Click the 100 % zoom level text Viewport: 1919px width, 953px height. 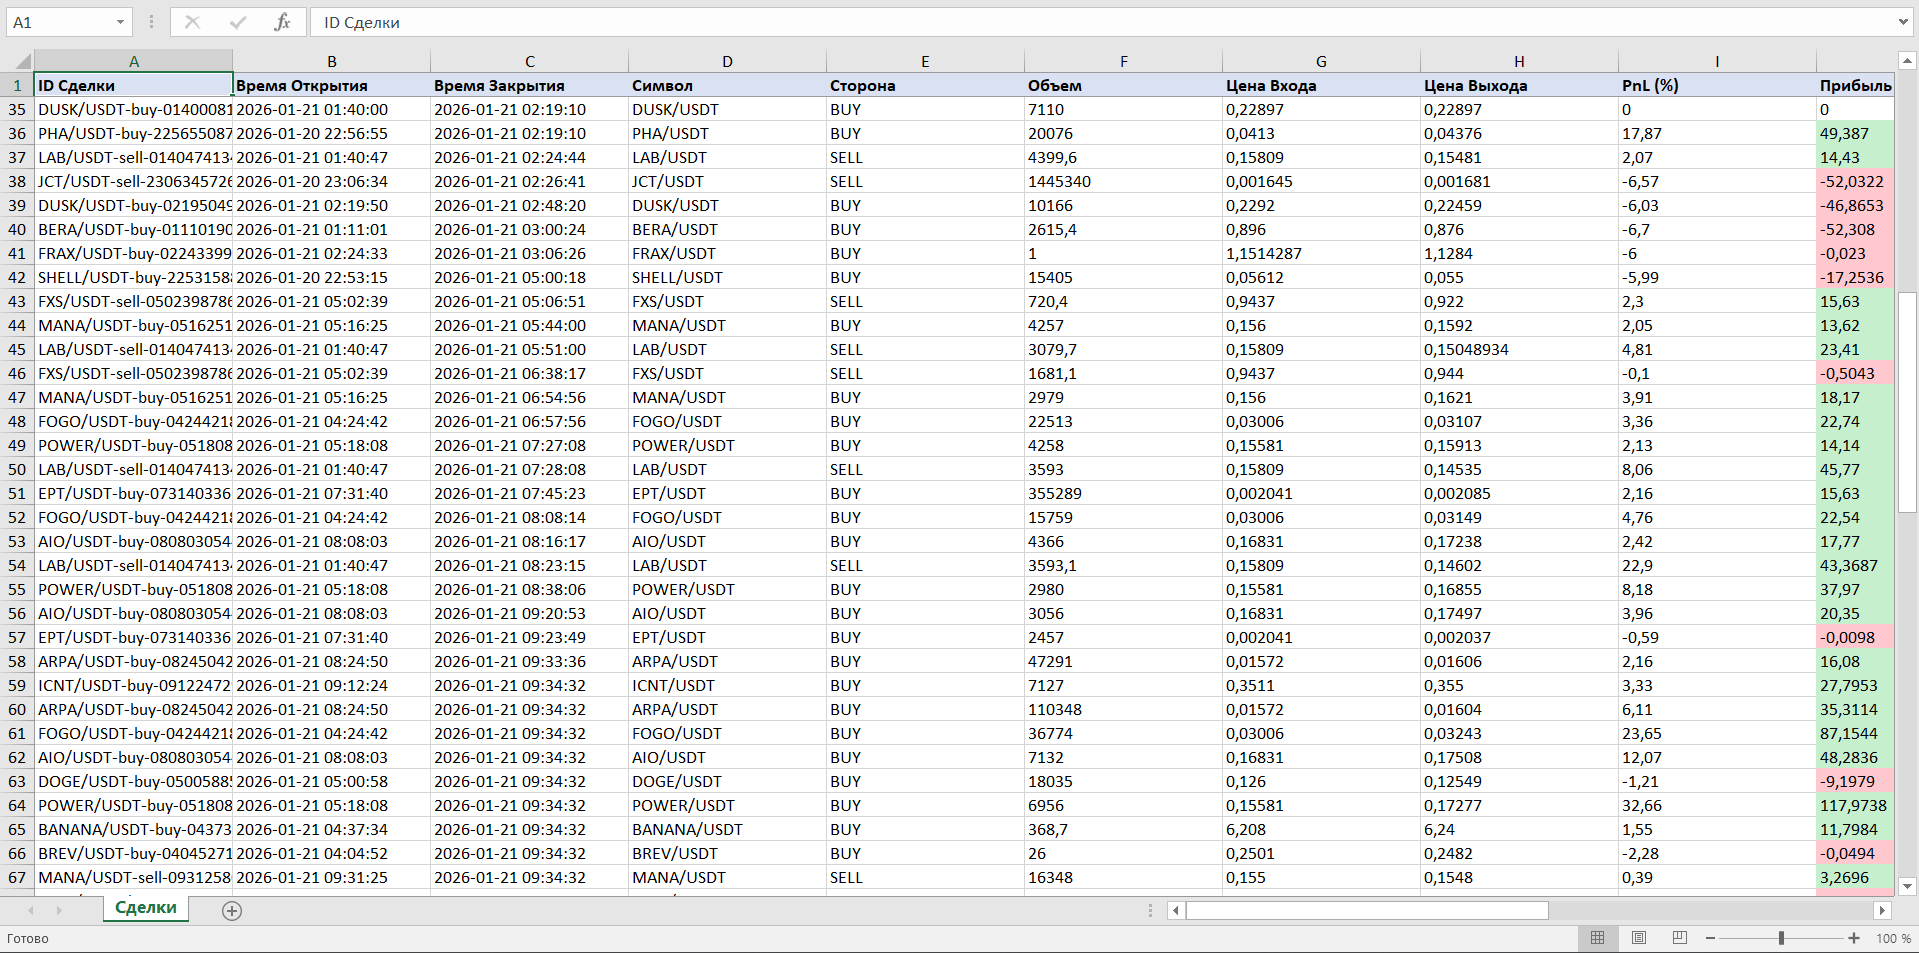point(1893,938)
